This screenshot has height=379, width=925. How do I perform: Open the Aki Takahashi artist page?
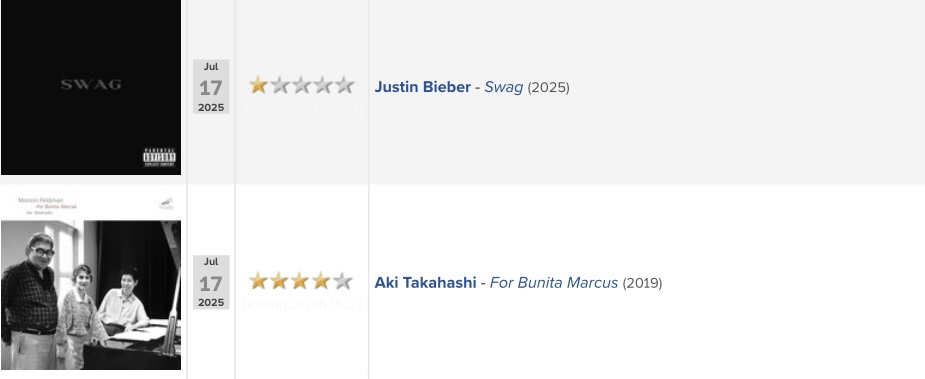(425, 283)
